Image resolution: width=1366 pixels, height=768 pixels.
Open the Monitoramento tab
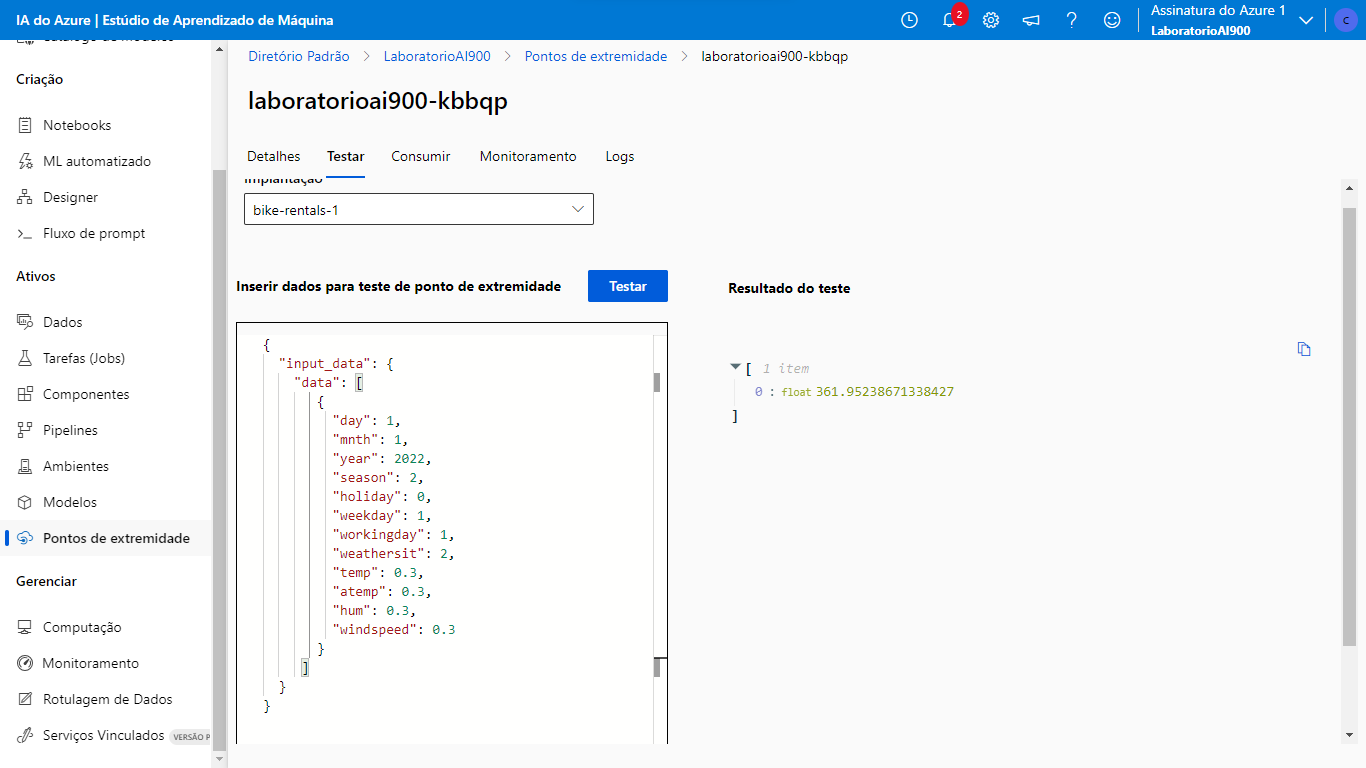pyautogui.click(x=528, y=156)
